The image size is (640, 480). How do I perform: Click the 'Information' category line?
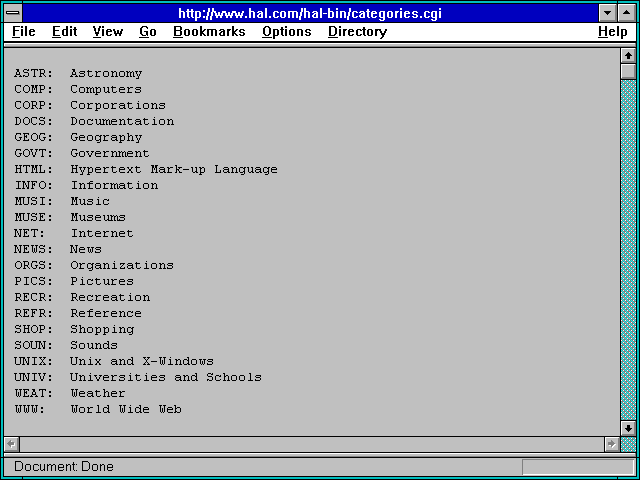pos(86,185)
